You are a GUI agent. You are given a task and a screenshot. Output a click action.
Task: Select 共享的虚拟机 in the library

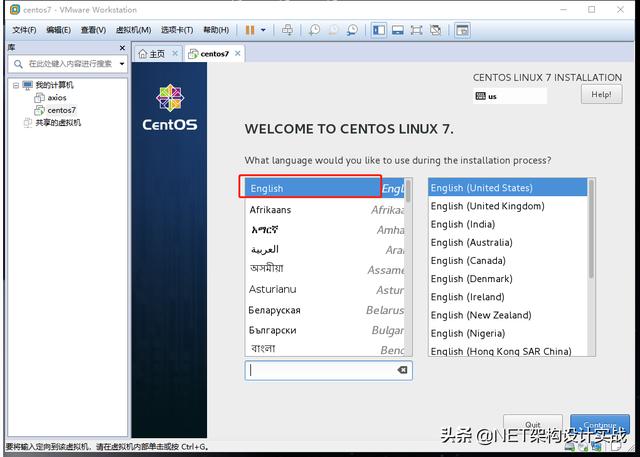click(x=58, y=123)
